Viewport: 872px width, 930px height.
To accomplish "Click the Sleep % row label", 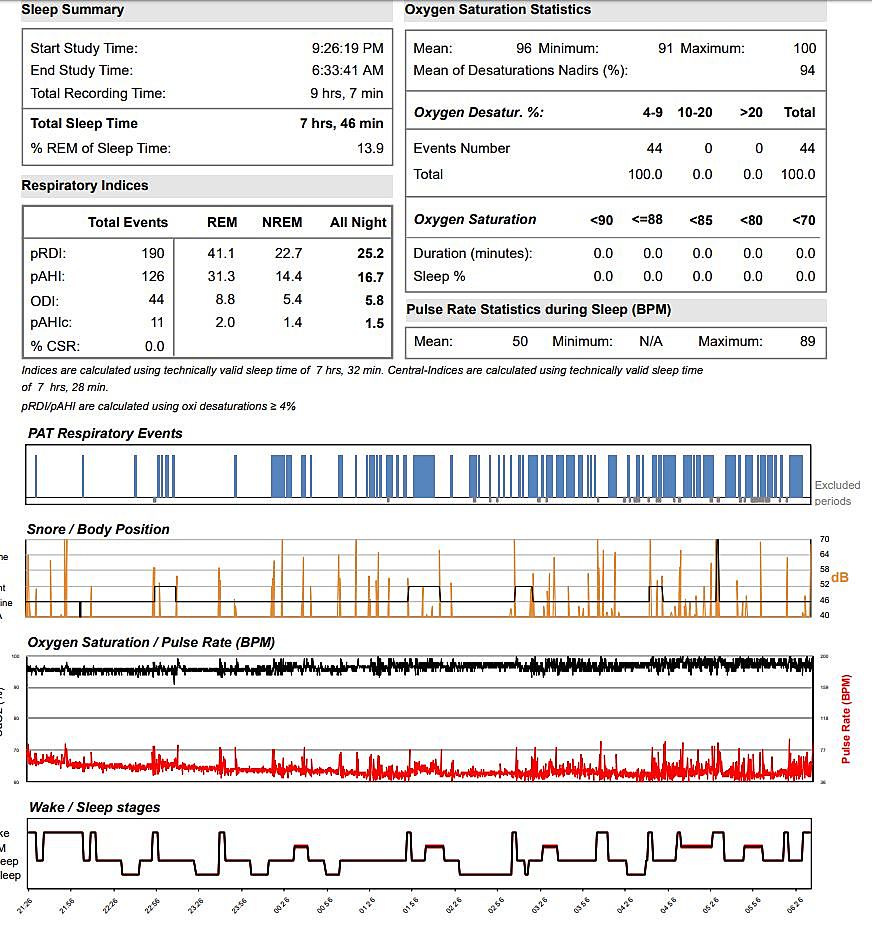I will [439, 276].
